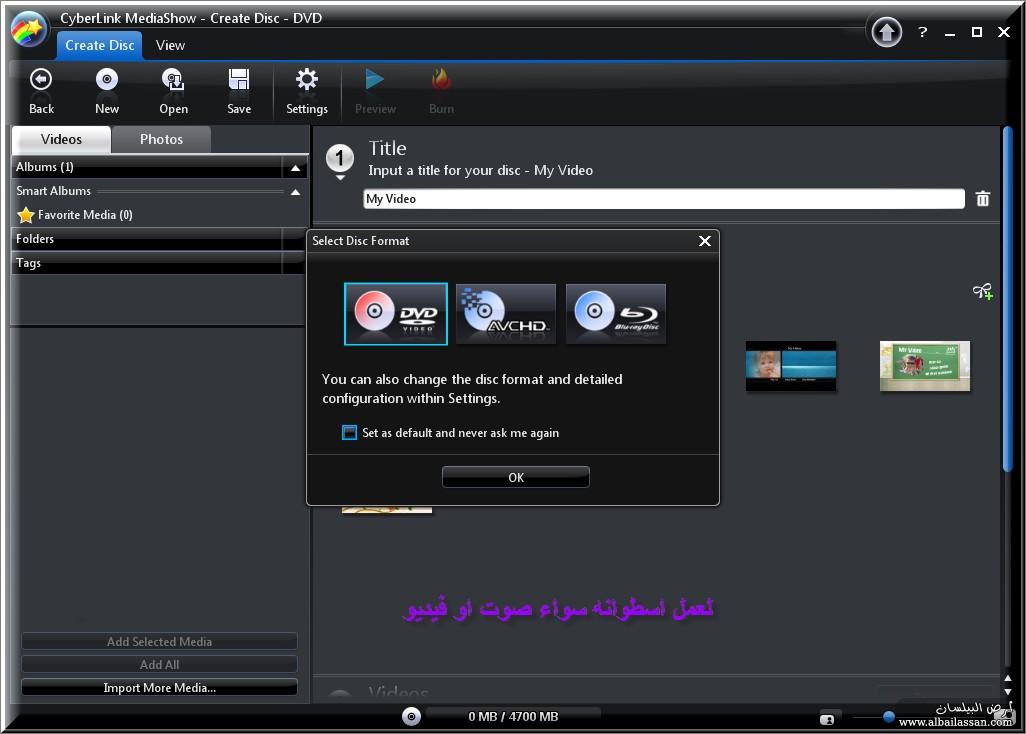This screenshot has width=1026, height=734.
Task: Select the Blu-ray Disc format
Action: pos(616,314)
